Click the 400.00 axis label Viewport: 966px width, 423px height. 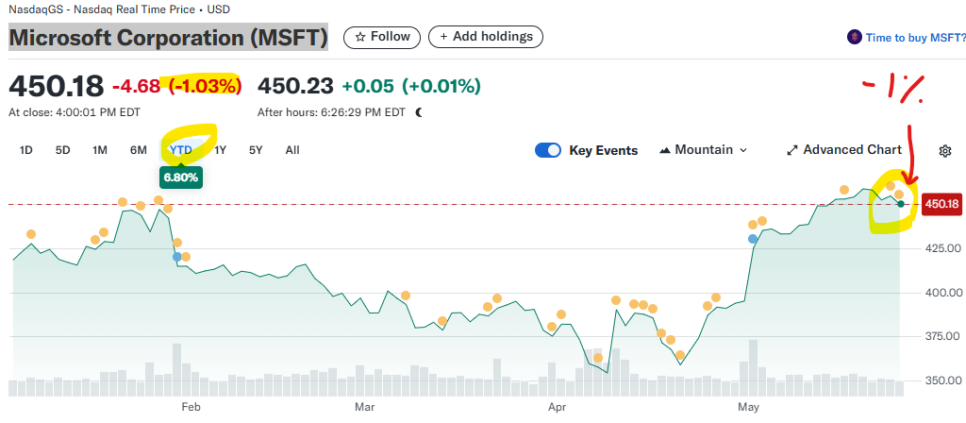click(x=941, y=292)
